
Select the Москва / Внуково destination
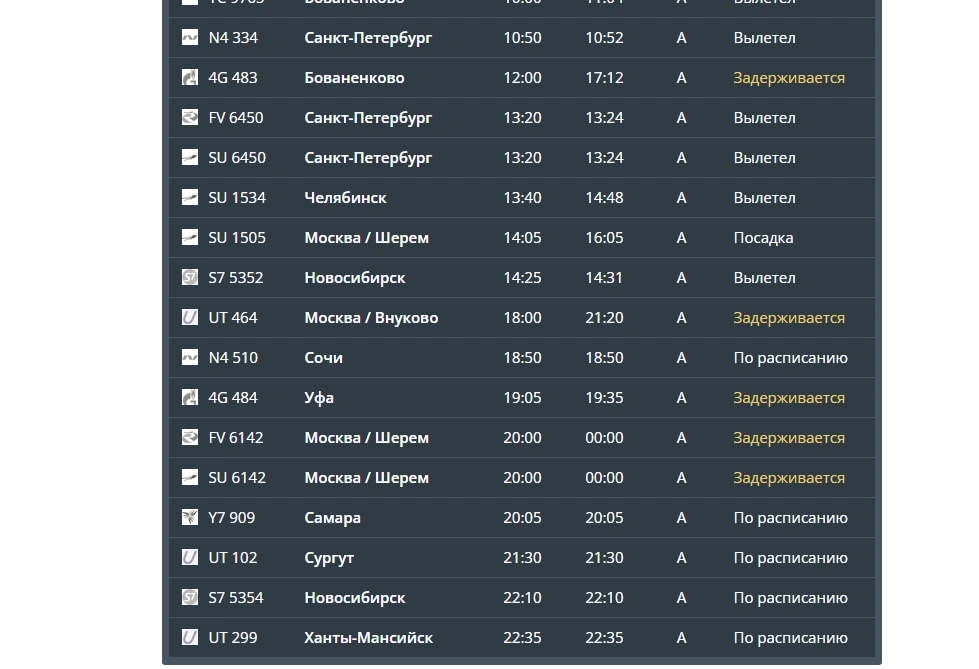coord(371,317)
